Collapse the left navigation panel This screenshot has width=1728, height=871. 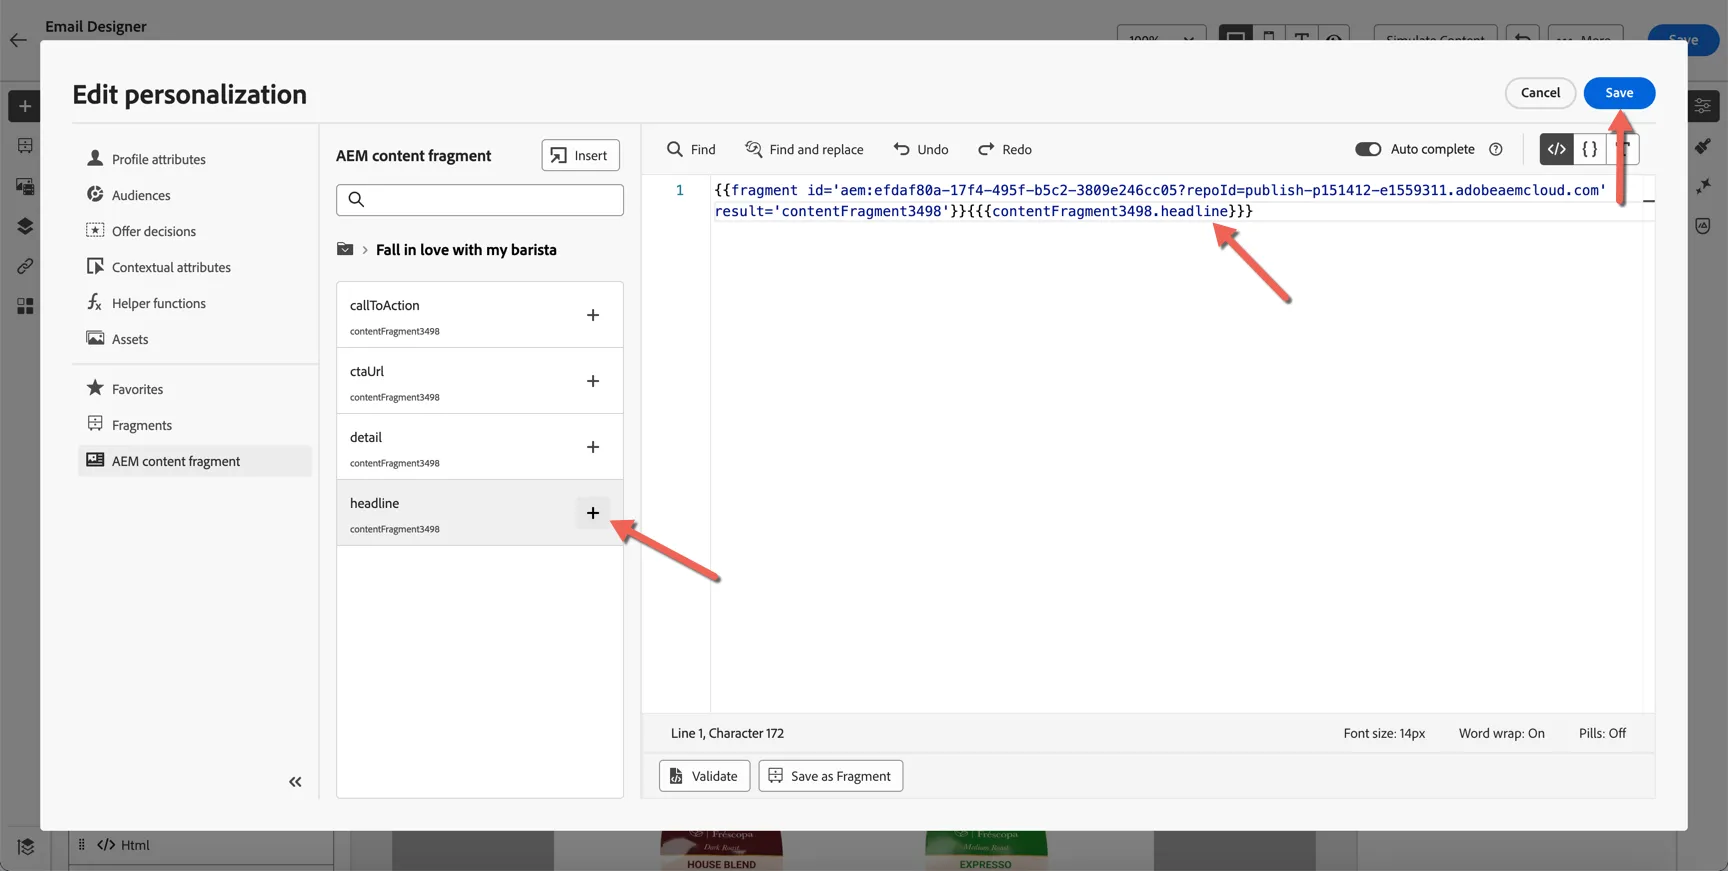click(295, 782)
